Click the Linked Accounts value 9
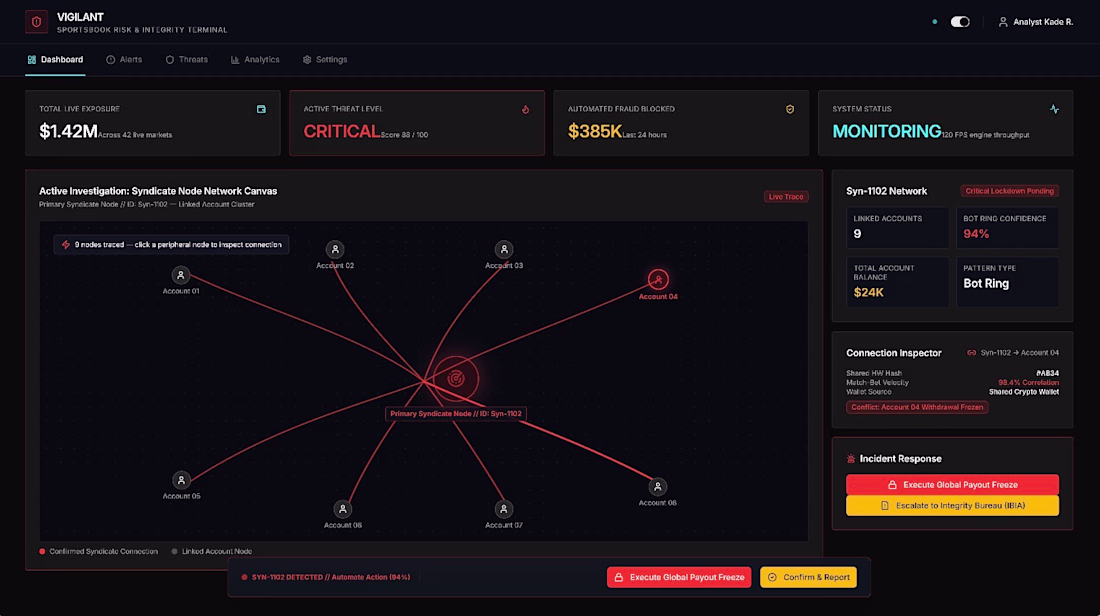1100x616 pixels. point(857,234)
